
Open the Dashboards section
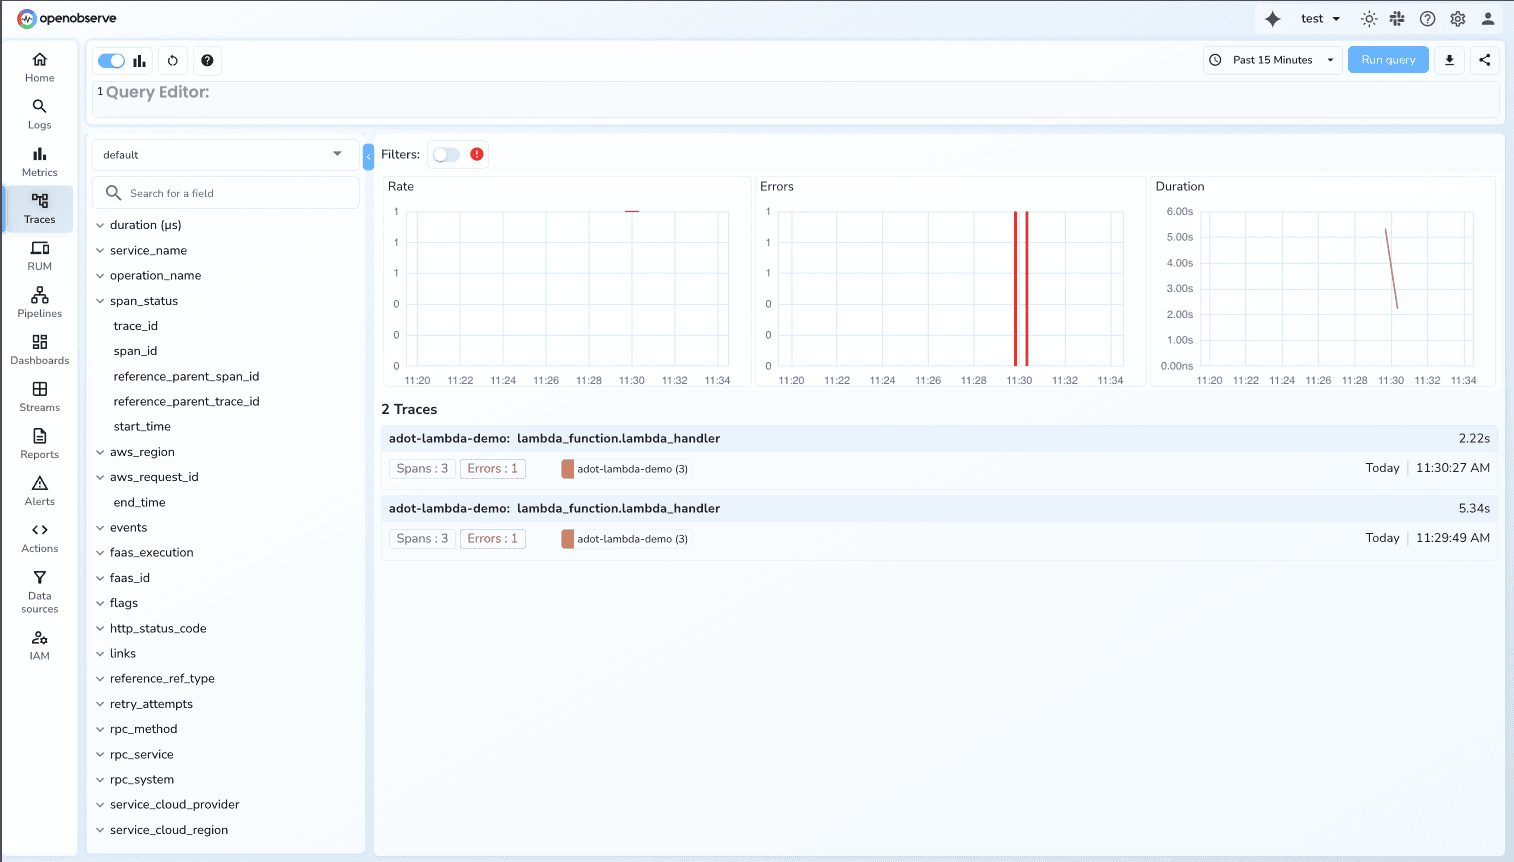pos(39,349)
